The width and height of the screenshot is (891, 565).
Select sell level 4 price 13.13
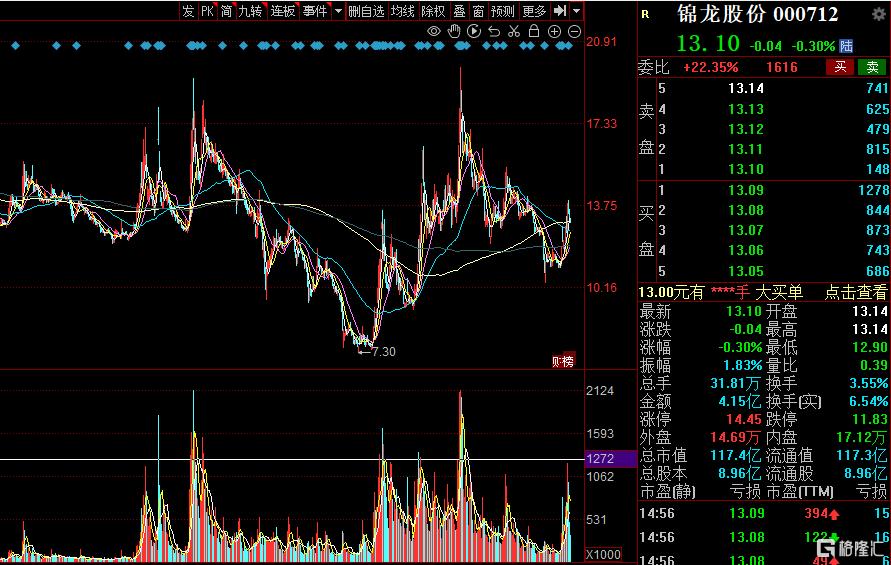[x=746, y=109]
